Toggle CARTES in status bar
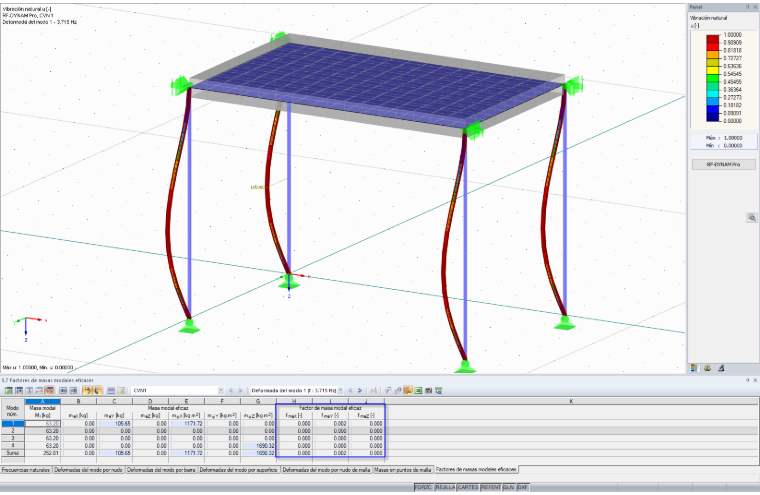 [x=468, y=487]
